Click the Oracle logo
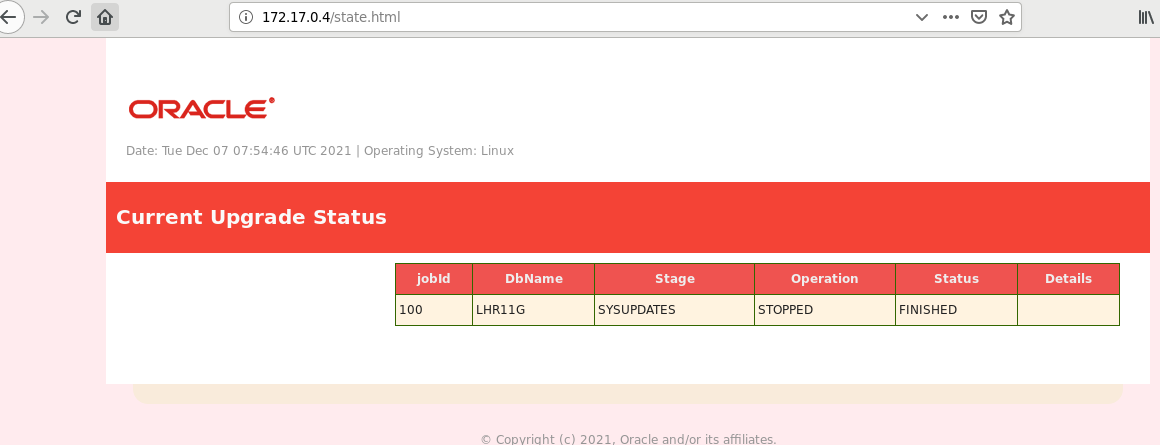This screenshot has width=1160, height=445. point(201,108)
